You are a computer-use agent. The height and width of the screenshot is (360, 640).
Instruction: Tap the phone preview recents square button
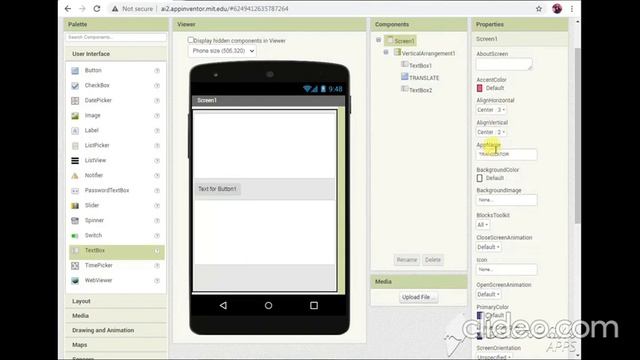click(x=314, y=305)
